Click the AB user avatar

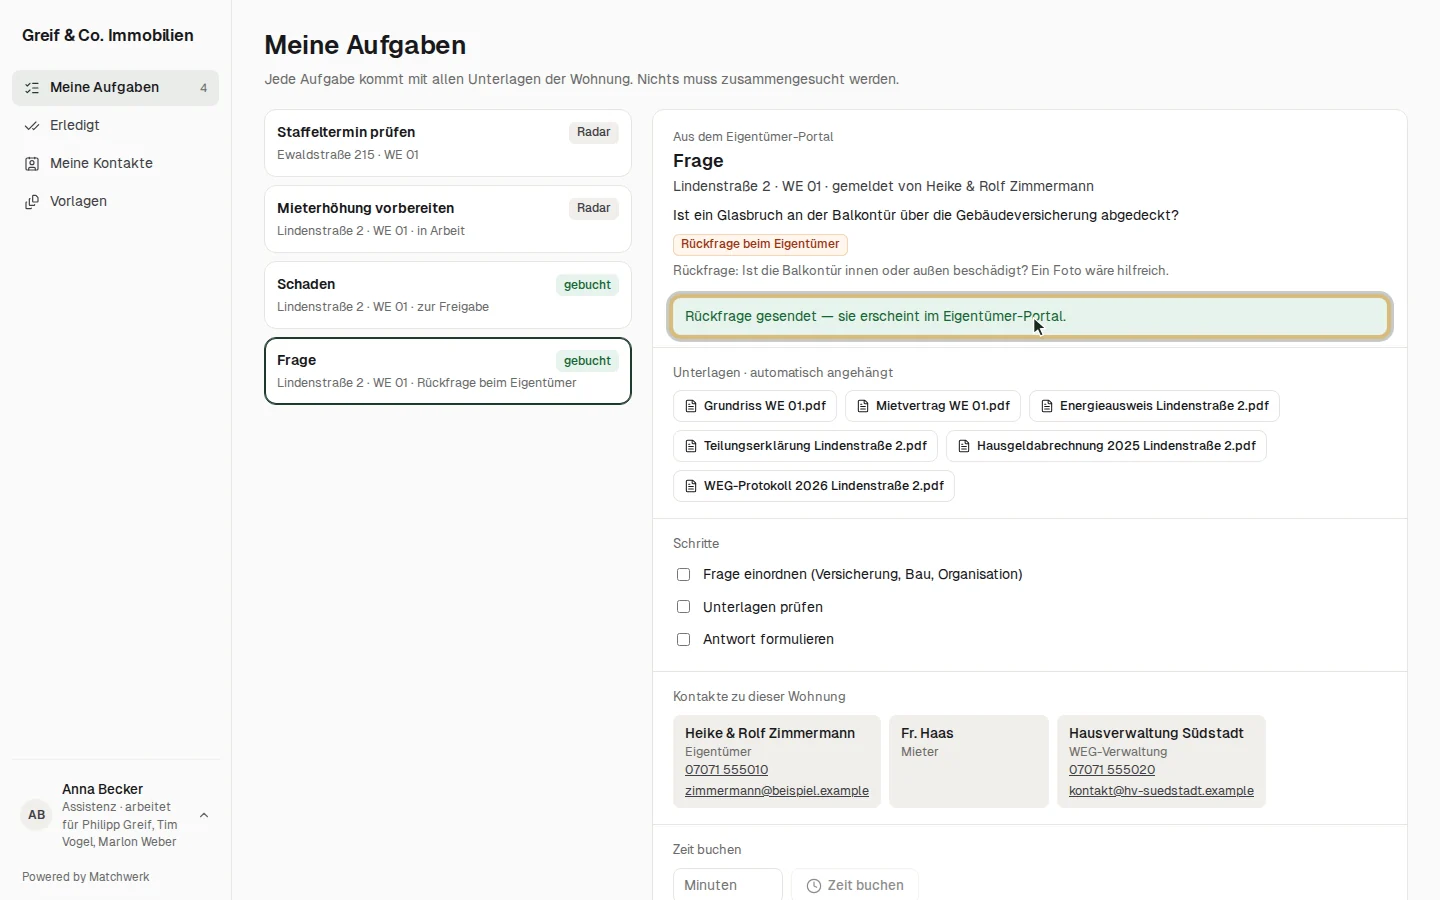tap(37, 815)
